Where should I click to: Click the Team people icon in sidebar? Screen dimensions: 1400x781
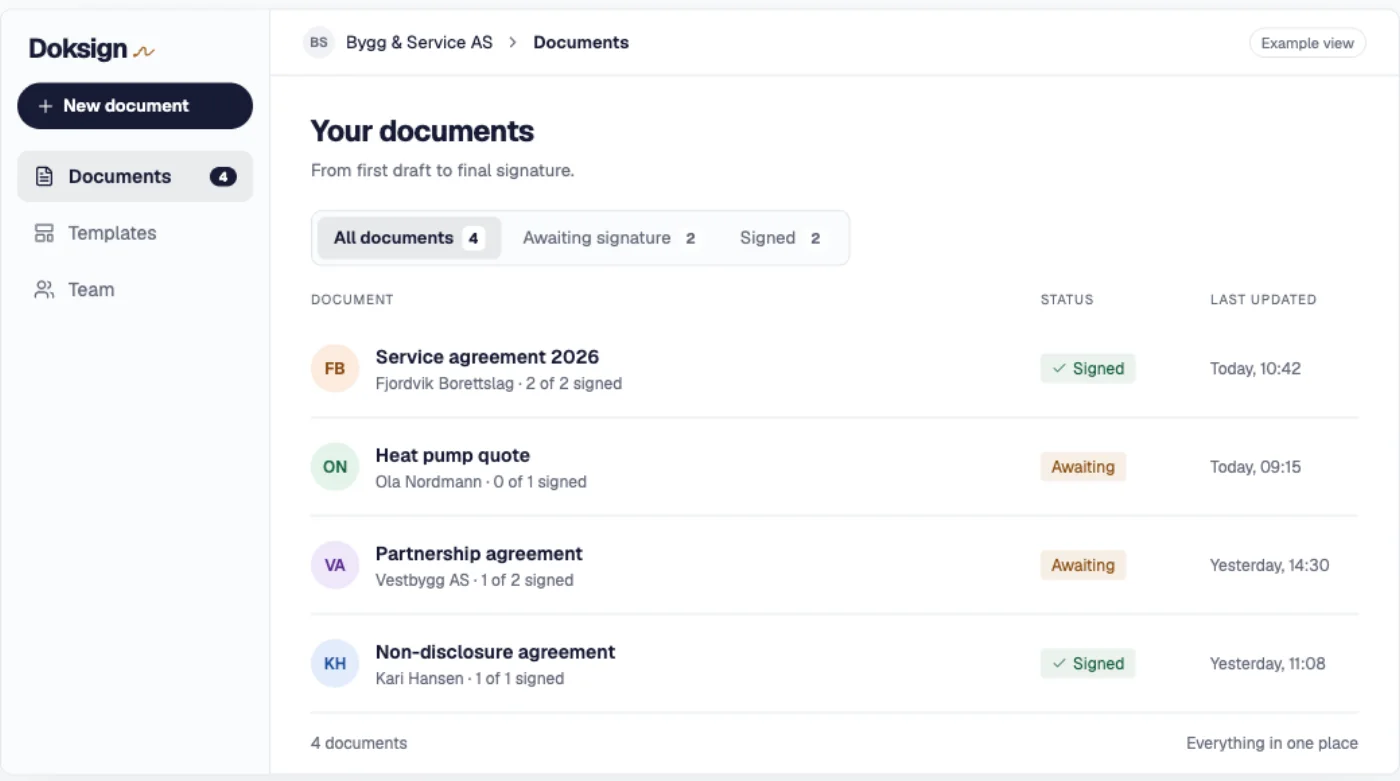pos(44,290)
